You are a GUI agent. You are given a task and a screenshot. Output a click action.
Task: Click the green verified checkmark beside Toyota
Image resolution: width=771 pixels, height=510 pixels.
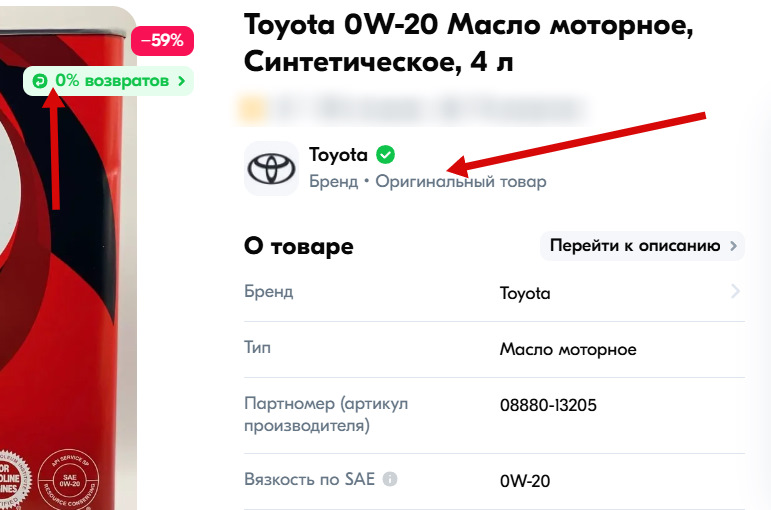point(385,155)
